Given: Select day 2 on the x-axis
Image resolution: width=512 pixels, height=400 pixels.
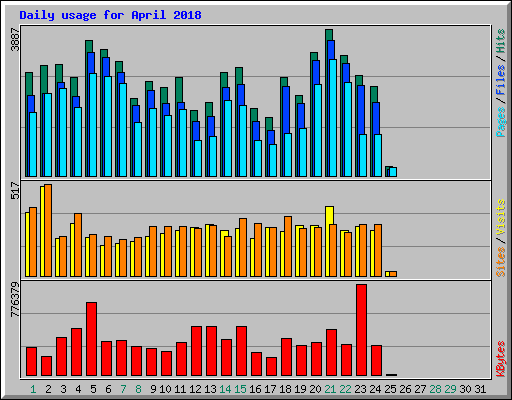Looking at the screenshot, I should click(48, 389).
